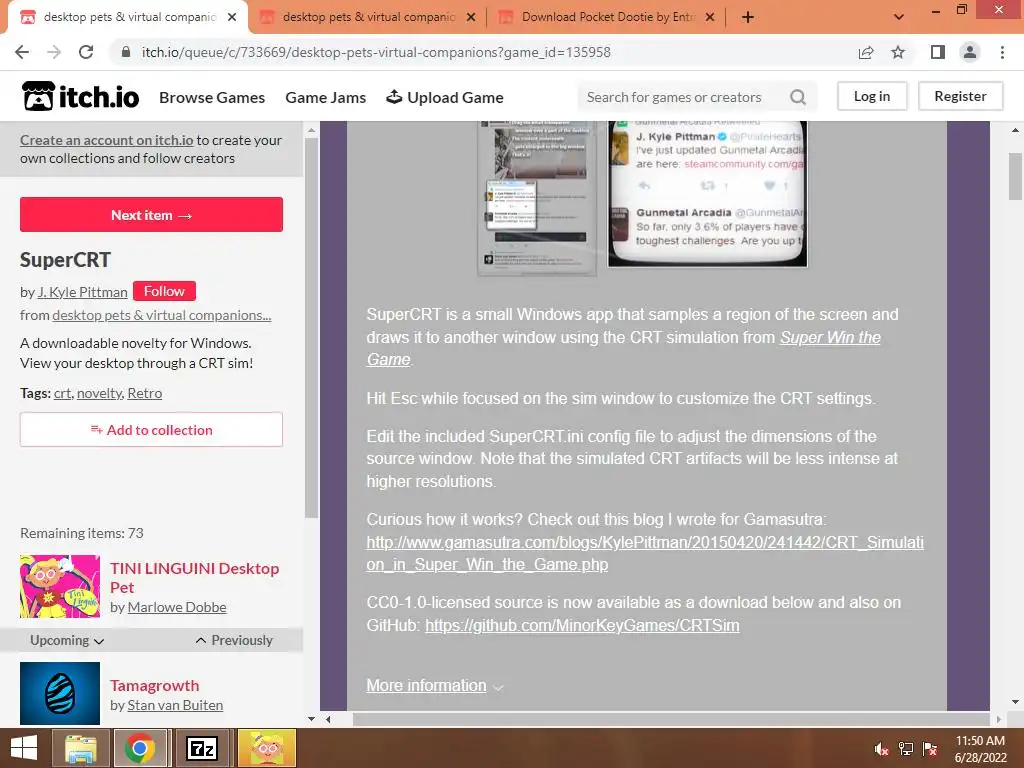Expand More information section
Screen dimensions: 1024x768
pos(435,686)
